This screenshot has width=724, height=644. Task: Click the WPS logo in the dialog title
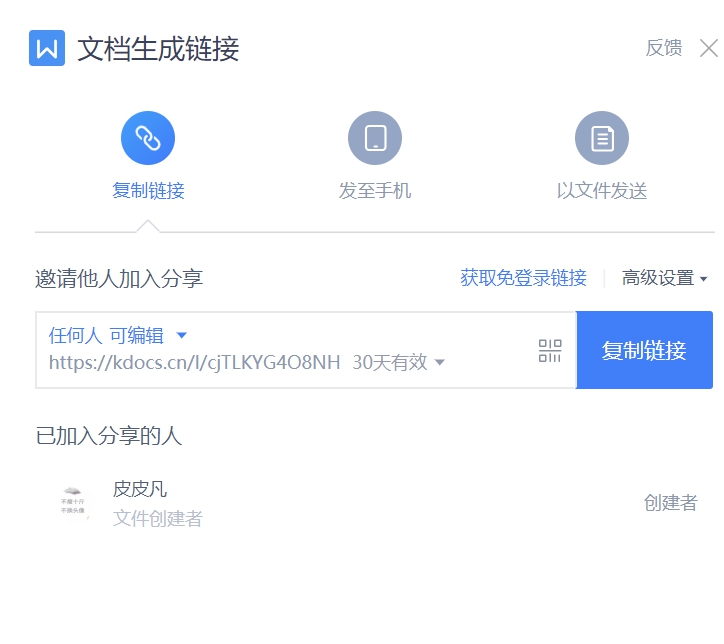pos(47,48)
